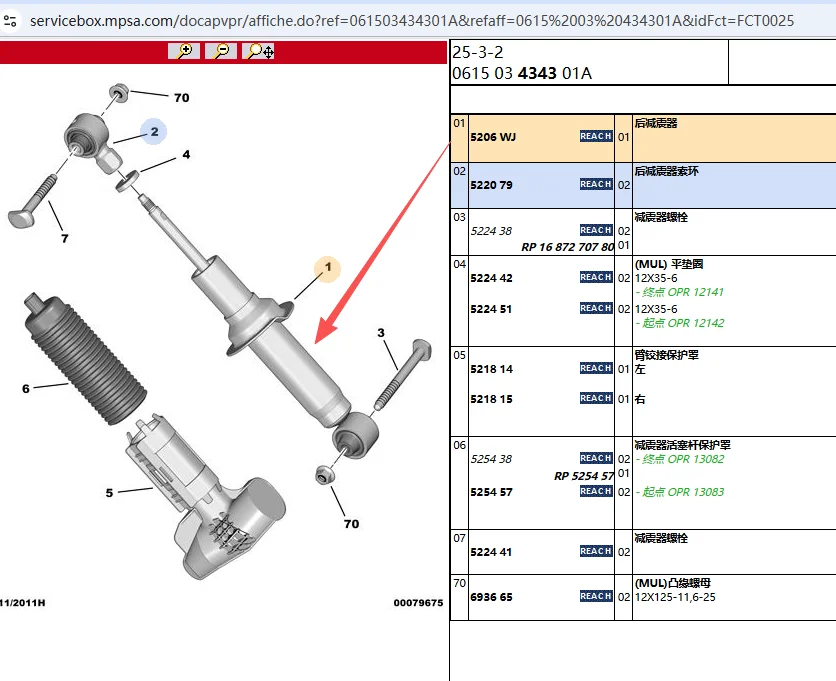The height and width of the screenshot is (681, 836).
Task: Click callout number 1 on the diagram
Action: tap(328, 267)
